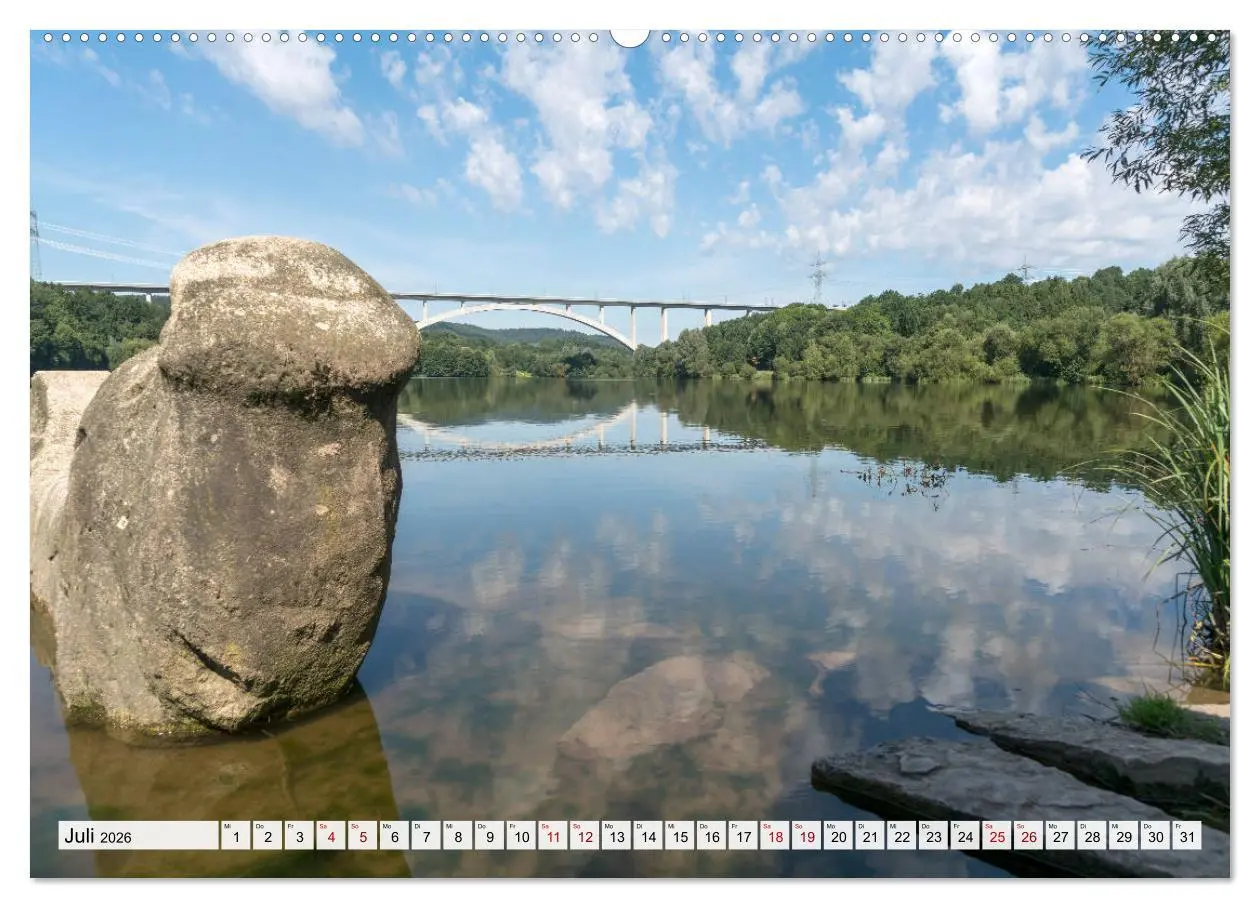1260x908 pixels.
Task: Click the large stone sculpture in water
Action: [240, 480]
